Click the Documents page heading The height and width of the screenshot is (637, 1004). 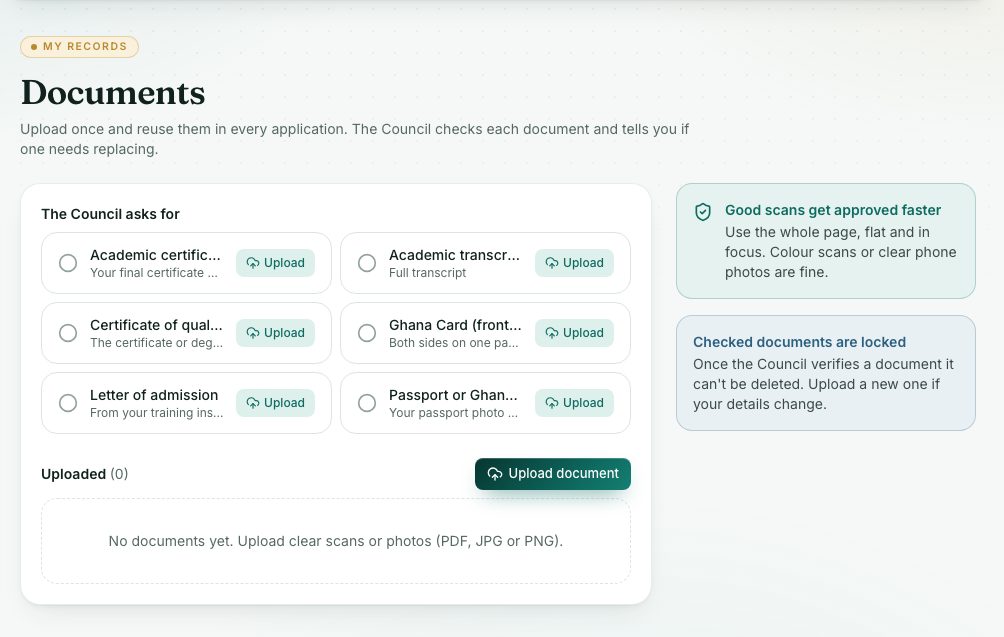113,93
